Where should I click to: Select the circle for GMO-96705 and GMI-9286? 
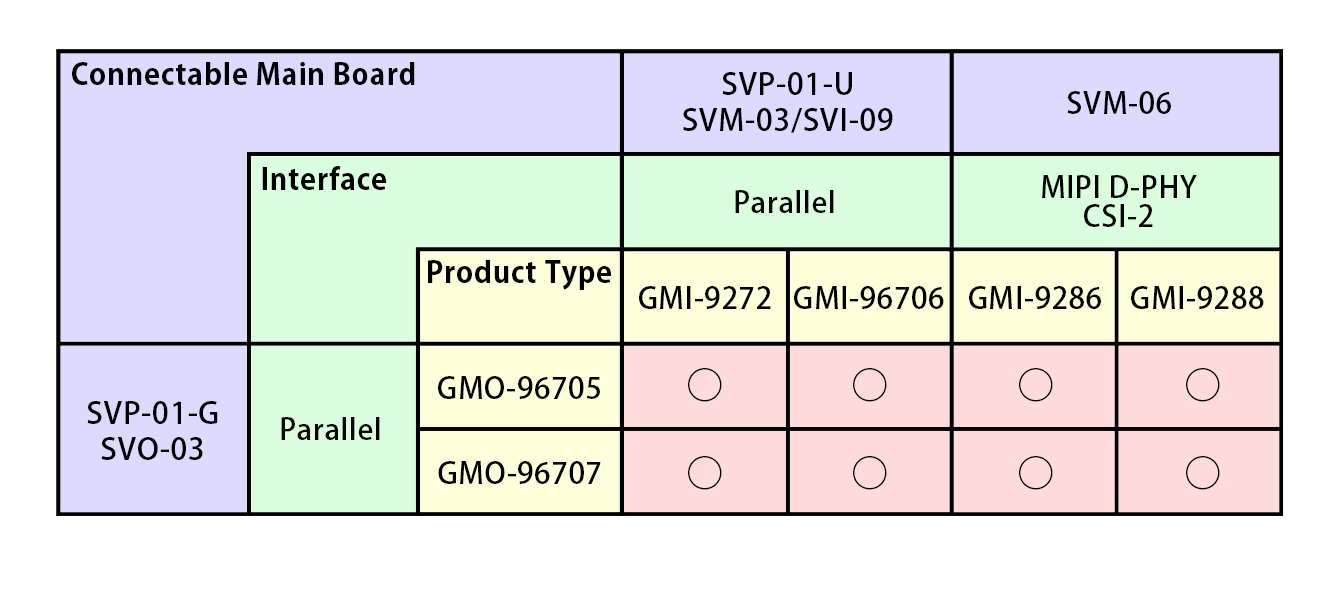[1035, 385]
